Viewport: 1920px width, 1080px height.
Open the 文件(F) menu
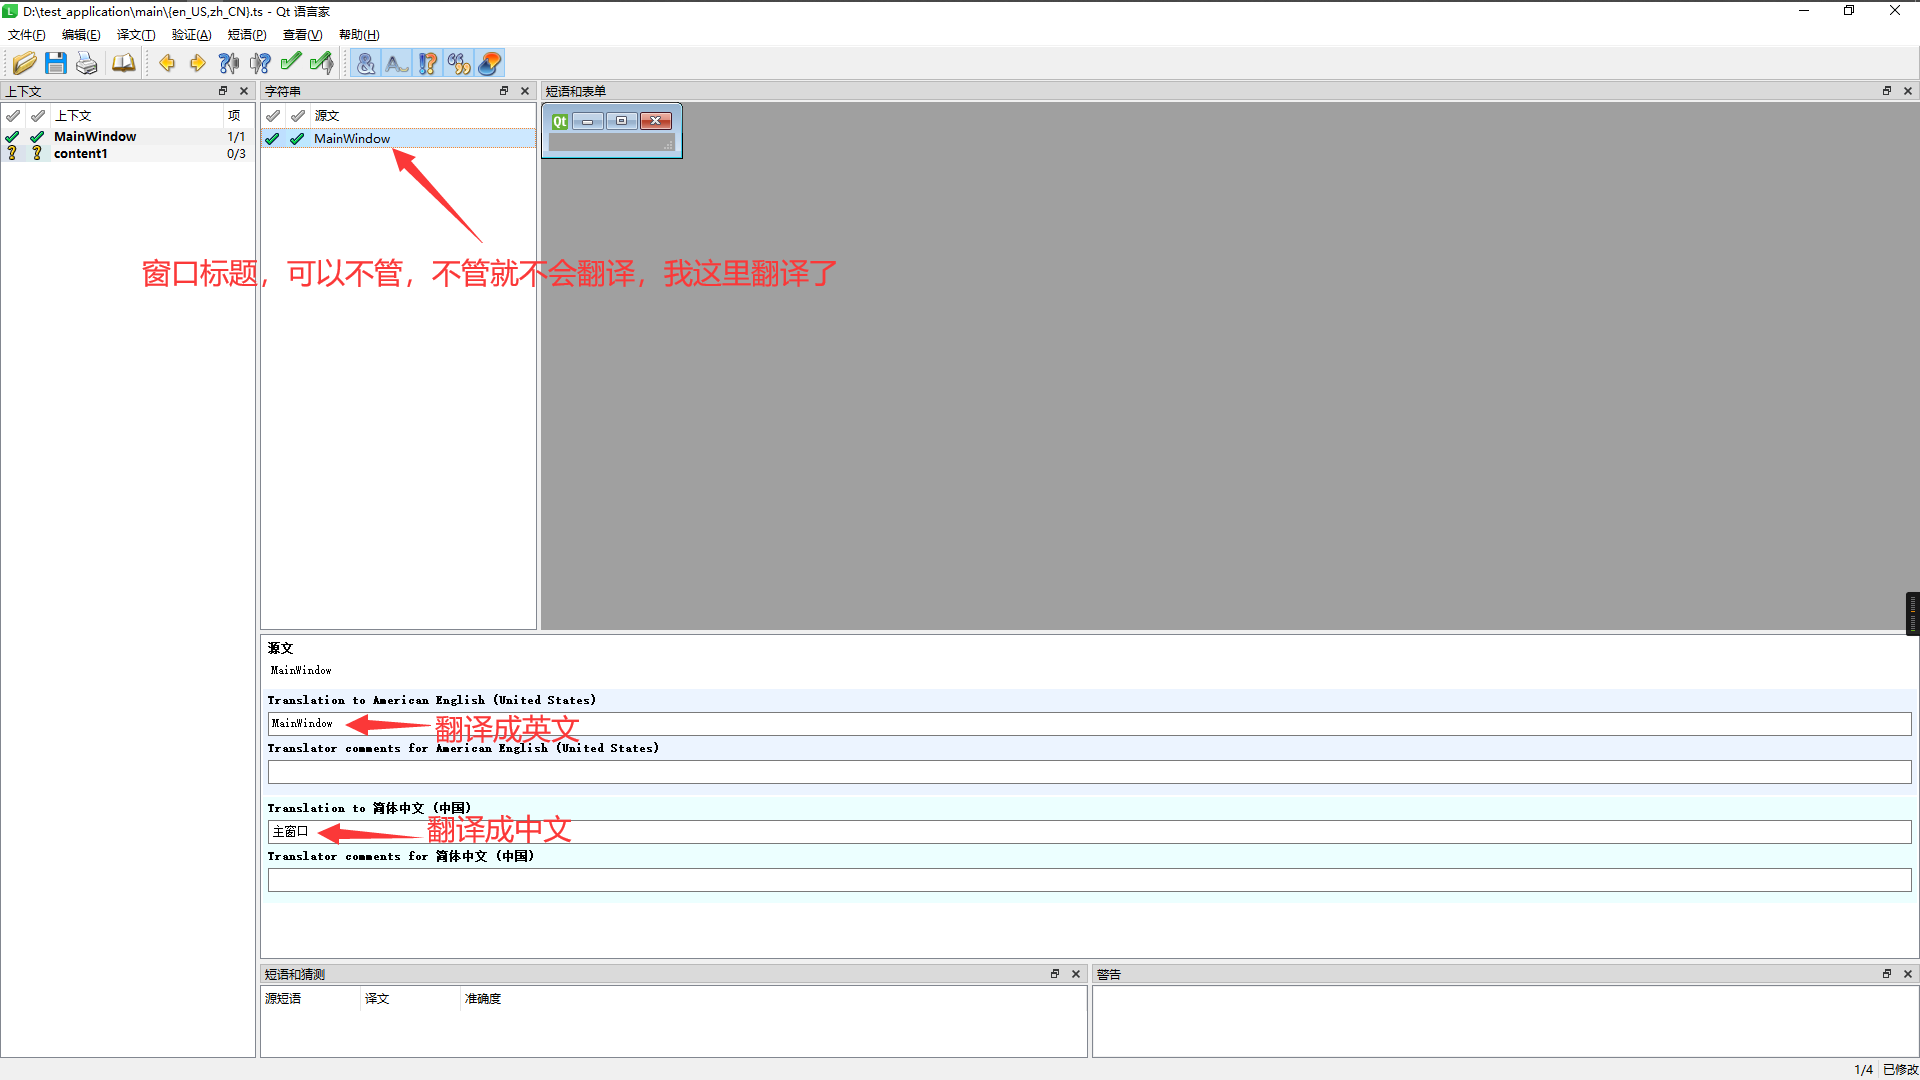[27, 35]
